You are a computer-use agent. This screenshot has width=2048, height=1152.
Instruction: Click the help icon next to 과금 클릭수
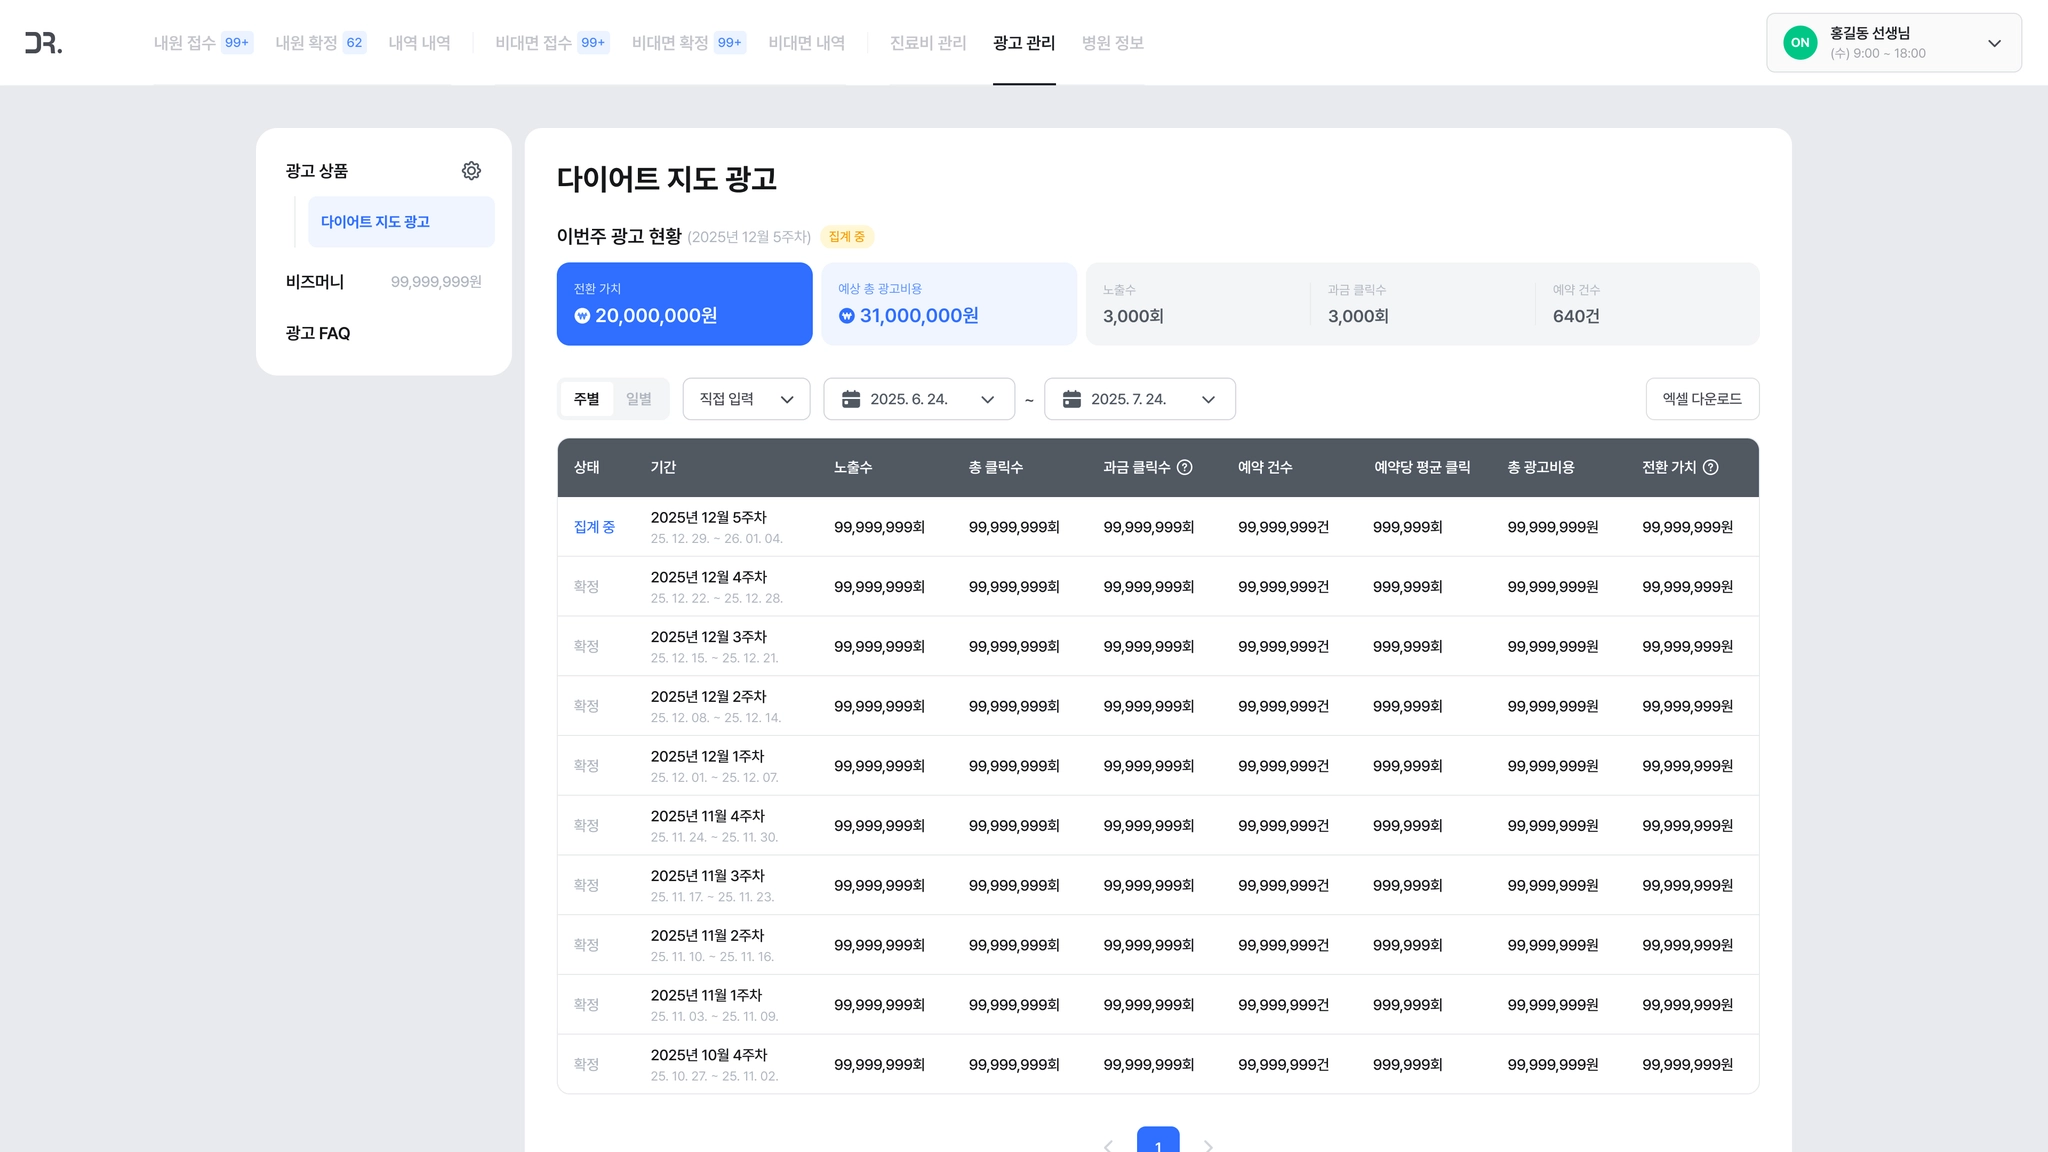1184,467
